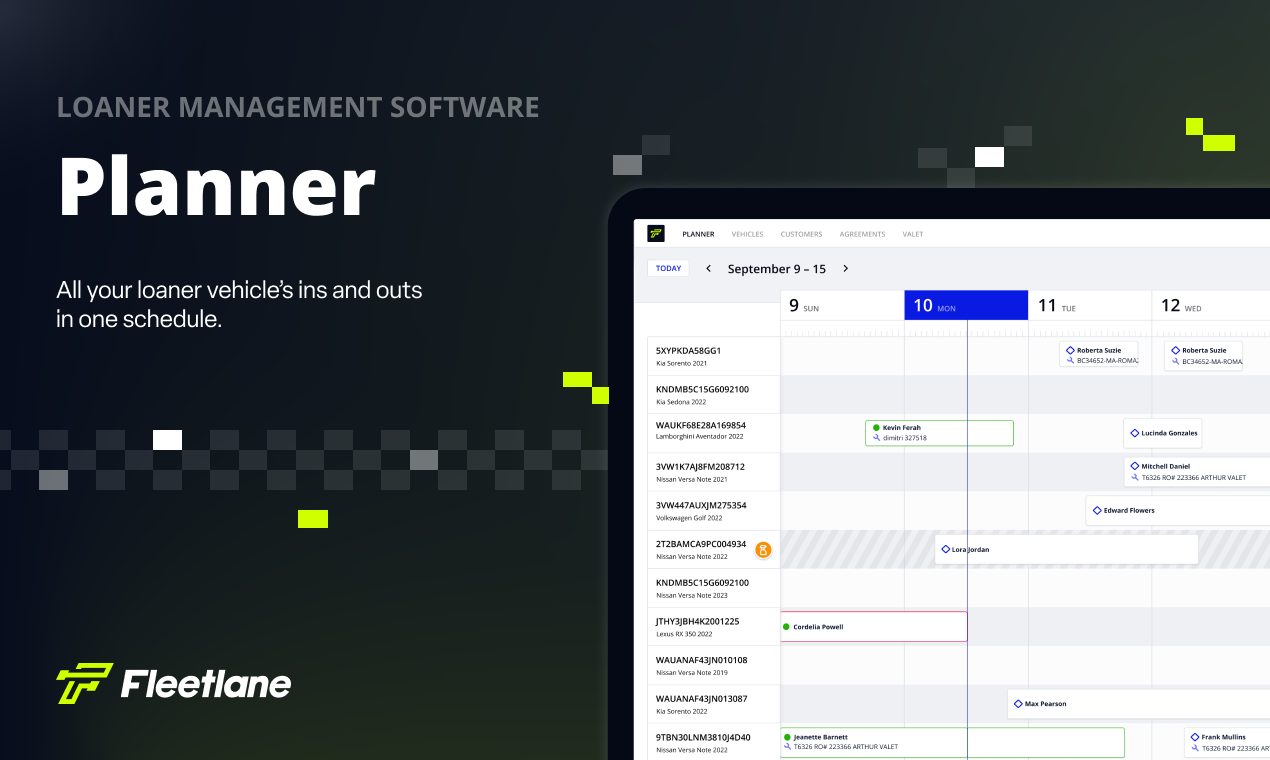Click the left chevron to view previous week

[x=708, y=268]
